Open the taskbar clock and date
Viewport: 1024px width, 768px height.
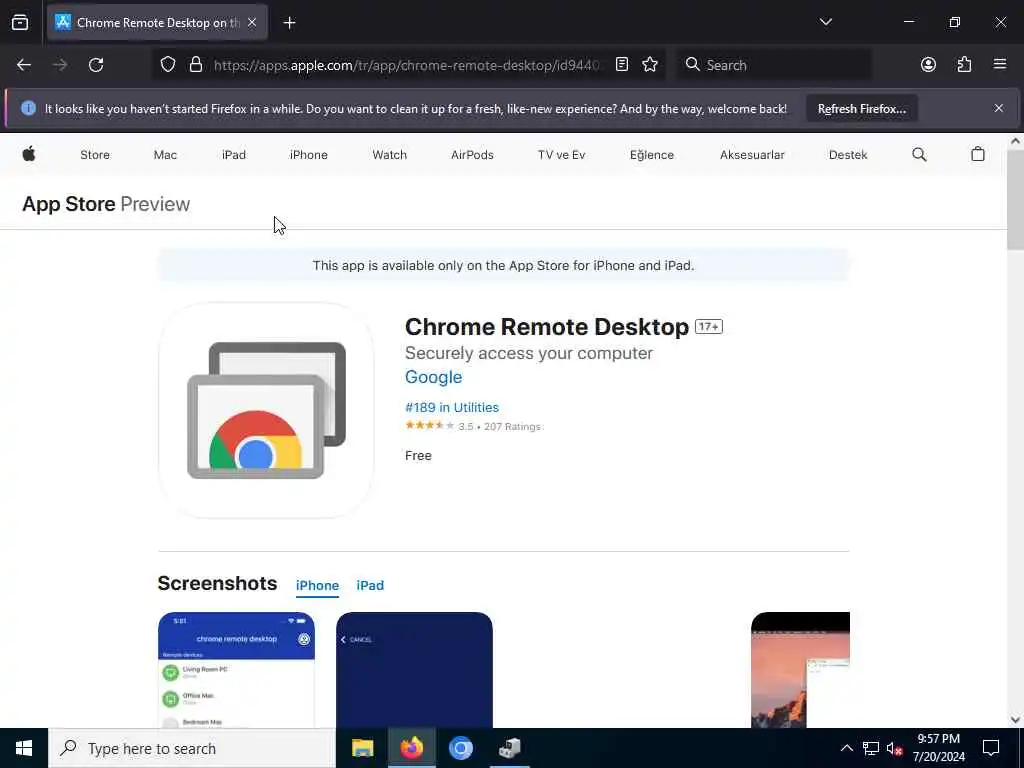pyautogui.click(x=938, y=748)
